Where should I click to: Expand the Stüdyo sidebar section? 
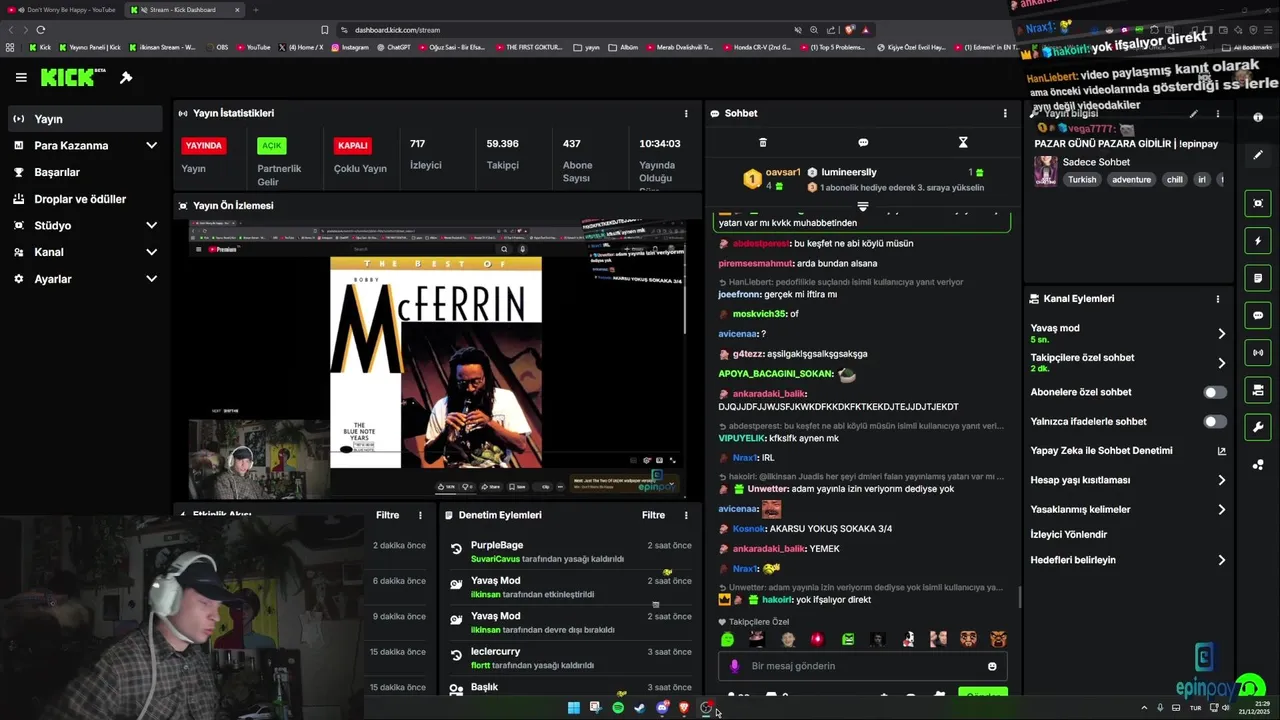(151, 225)
